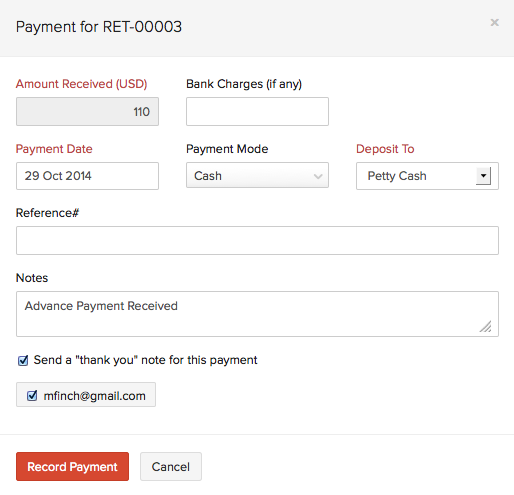Click the Amount Received field showing 110
The image size is (514, 495).
[x=87, y=112]
